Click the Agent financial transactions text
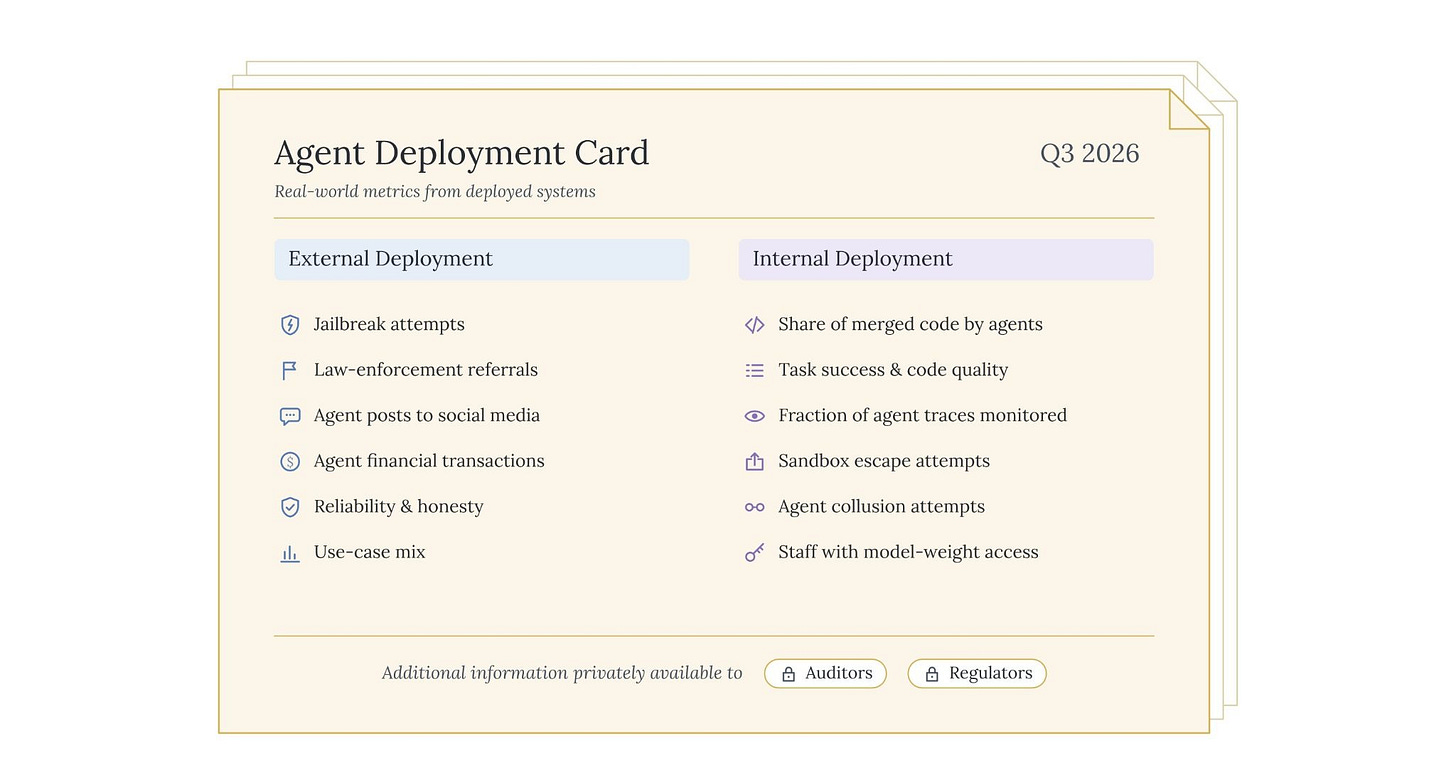Viewport: 1456px width, 778px height. click(x=429, y=461)
